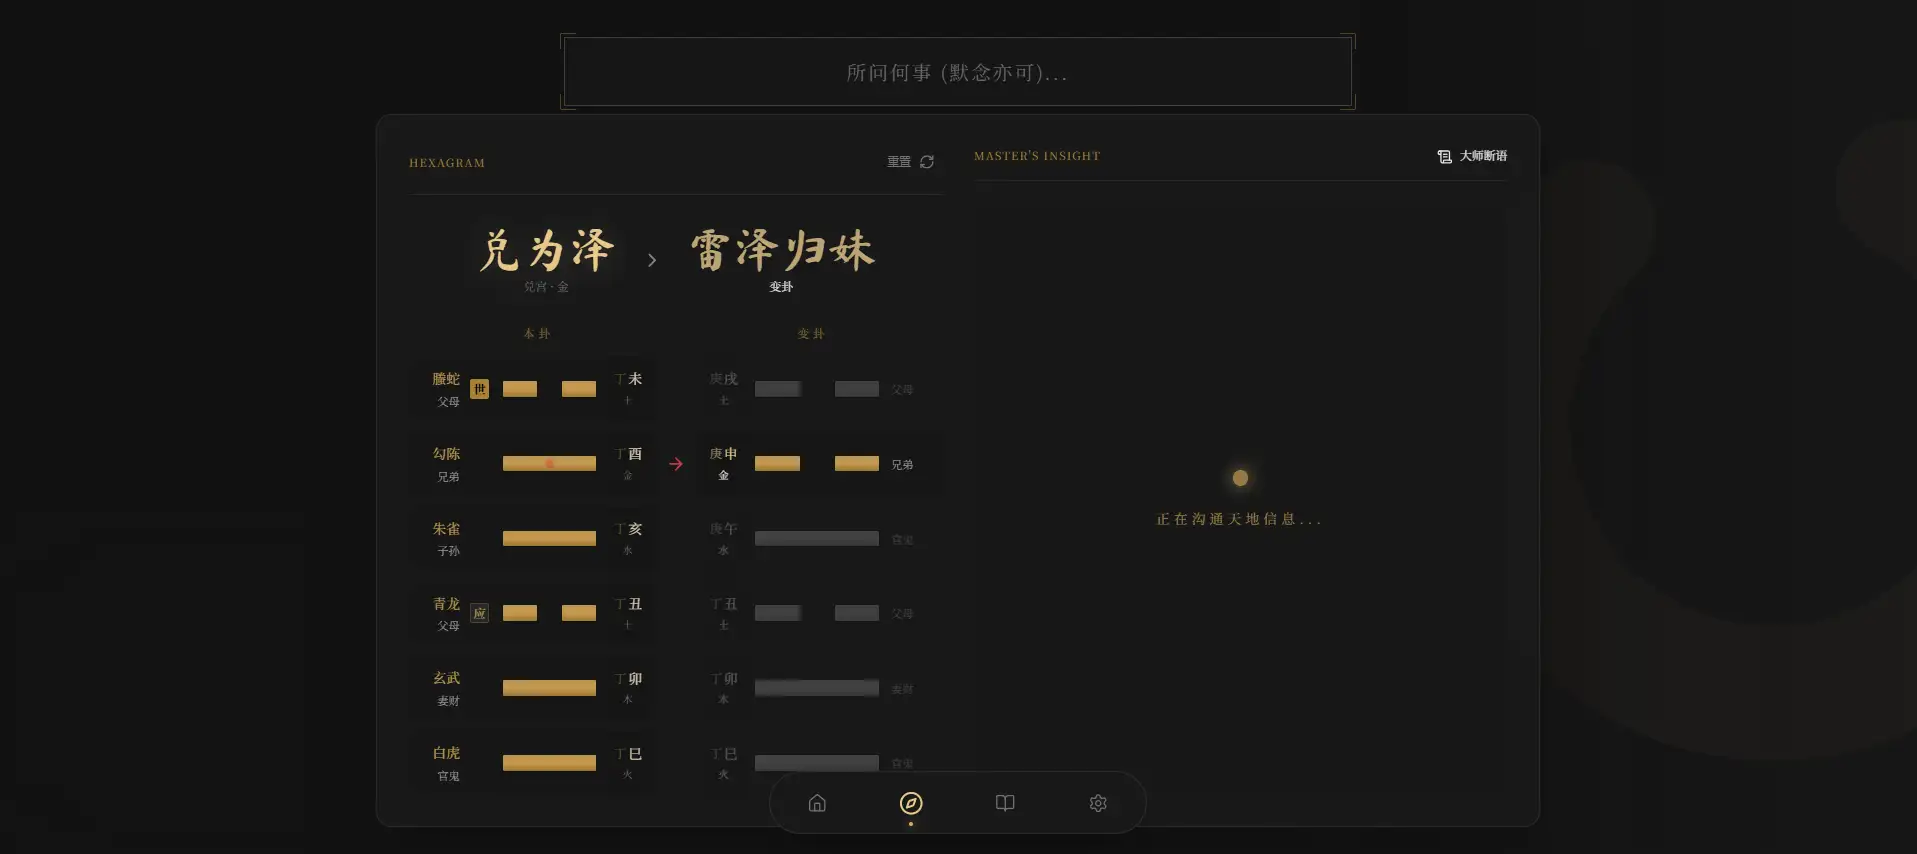This screenshot has height=854, width=1917.
Task: Click the 妻财 relation under 玄武
Action: [x=448, y=701]
